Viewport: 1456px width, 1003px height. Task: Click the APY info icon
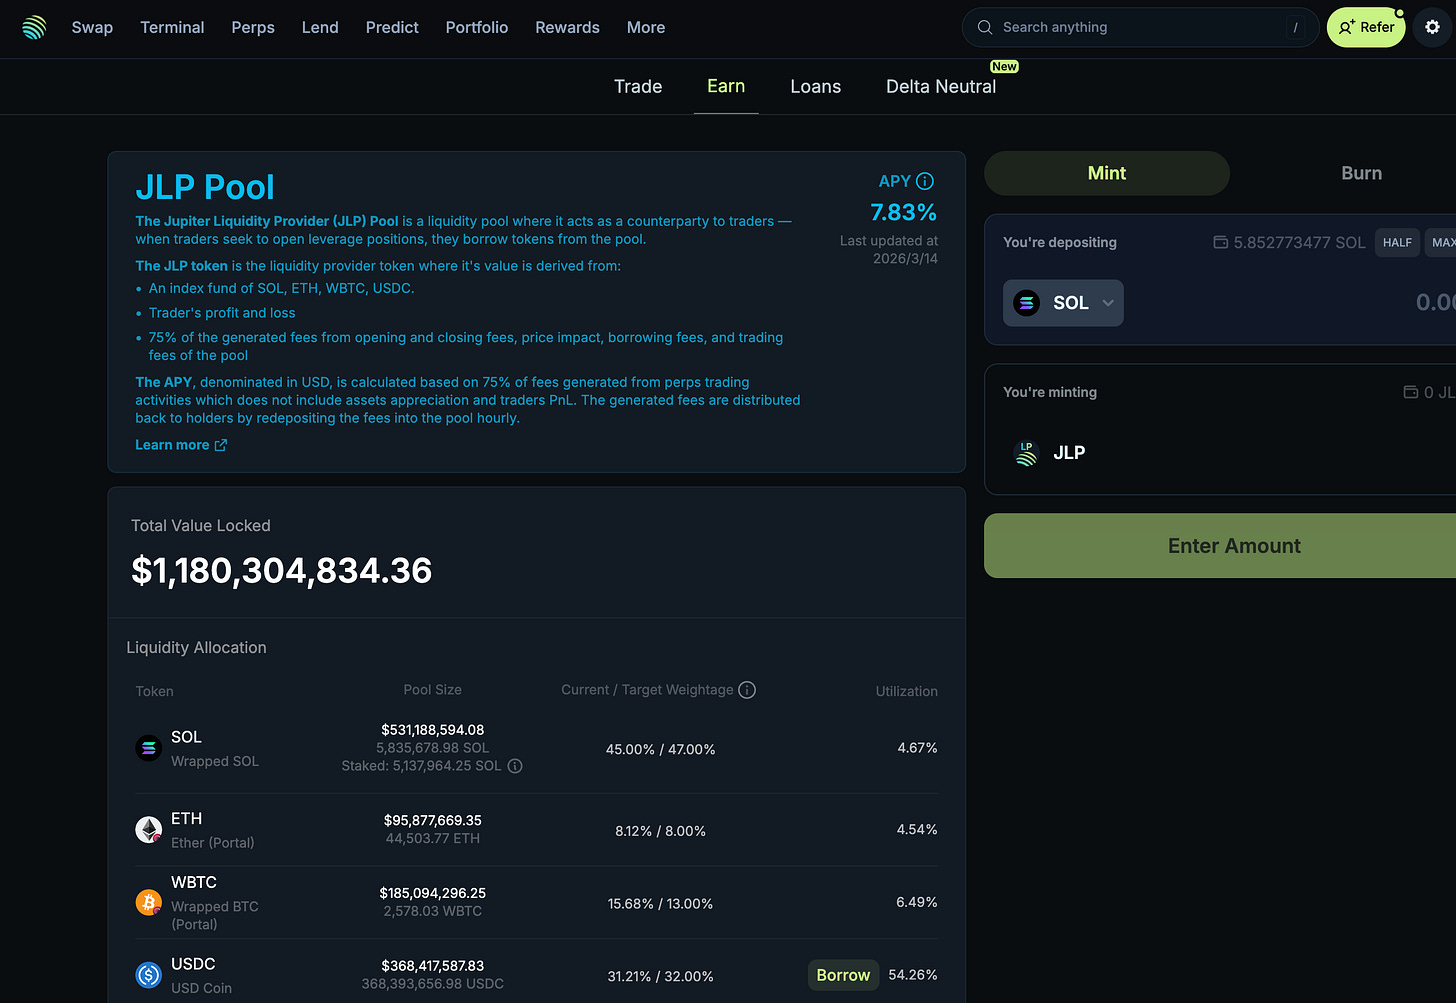[x=925, y=181]
